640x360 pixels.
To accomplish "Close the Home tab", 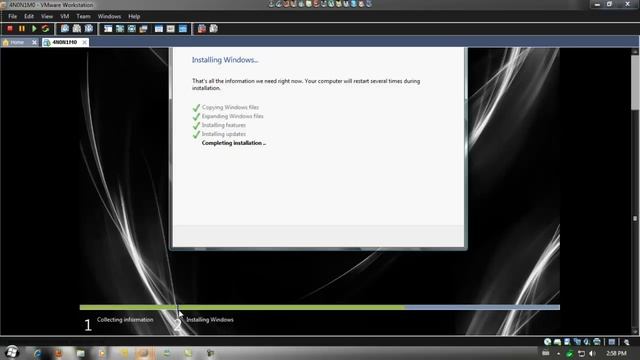I will click(x=35, y=42).
